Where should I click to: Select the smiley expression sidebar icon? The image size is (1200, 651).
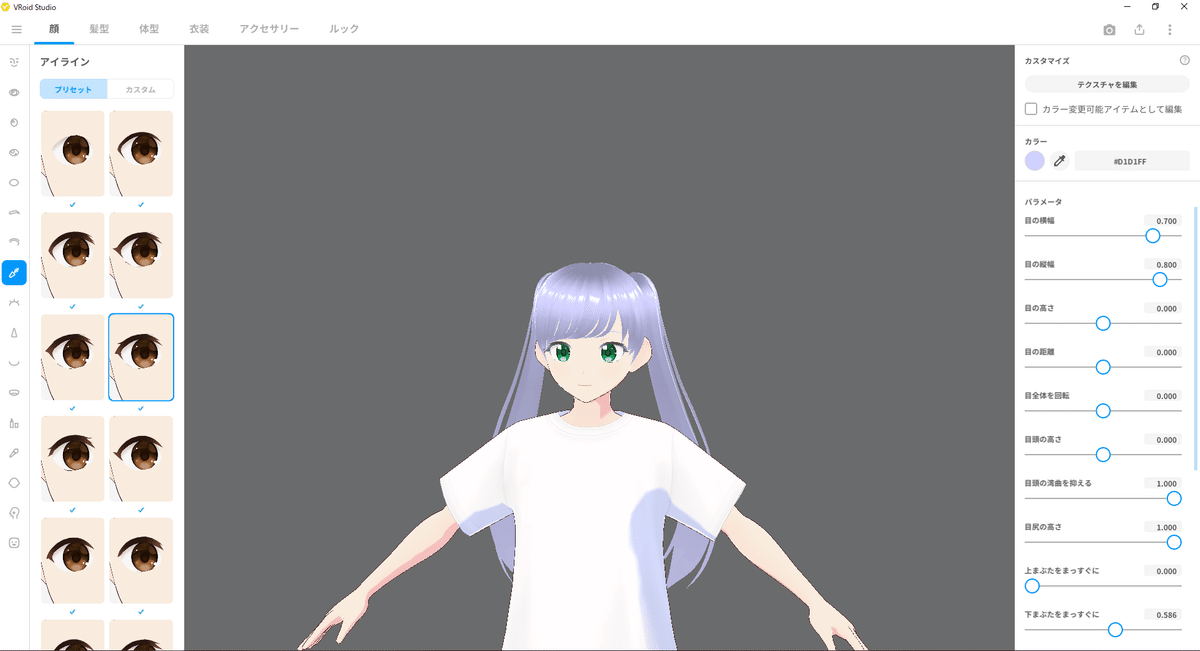[14, 542]
